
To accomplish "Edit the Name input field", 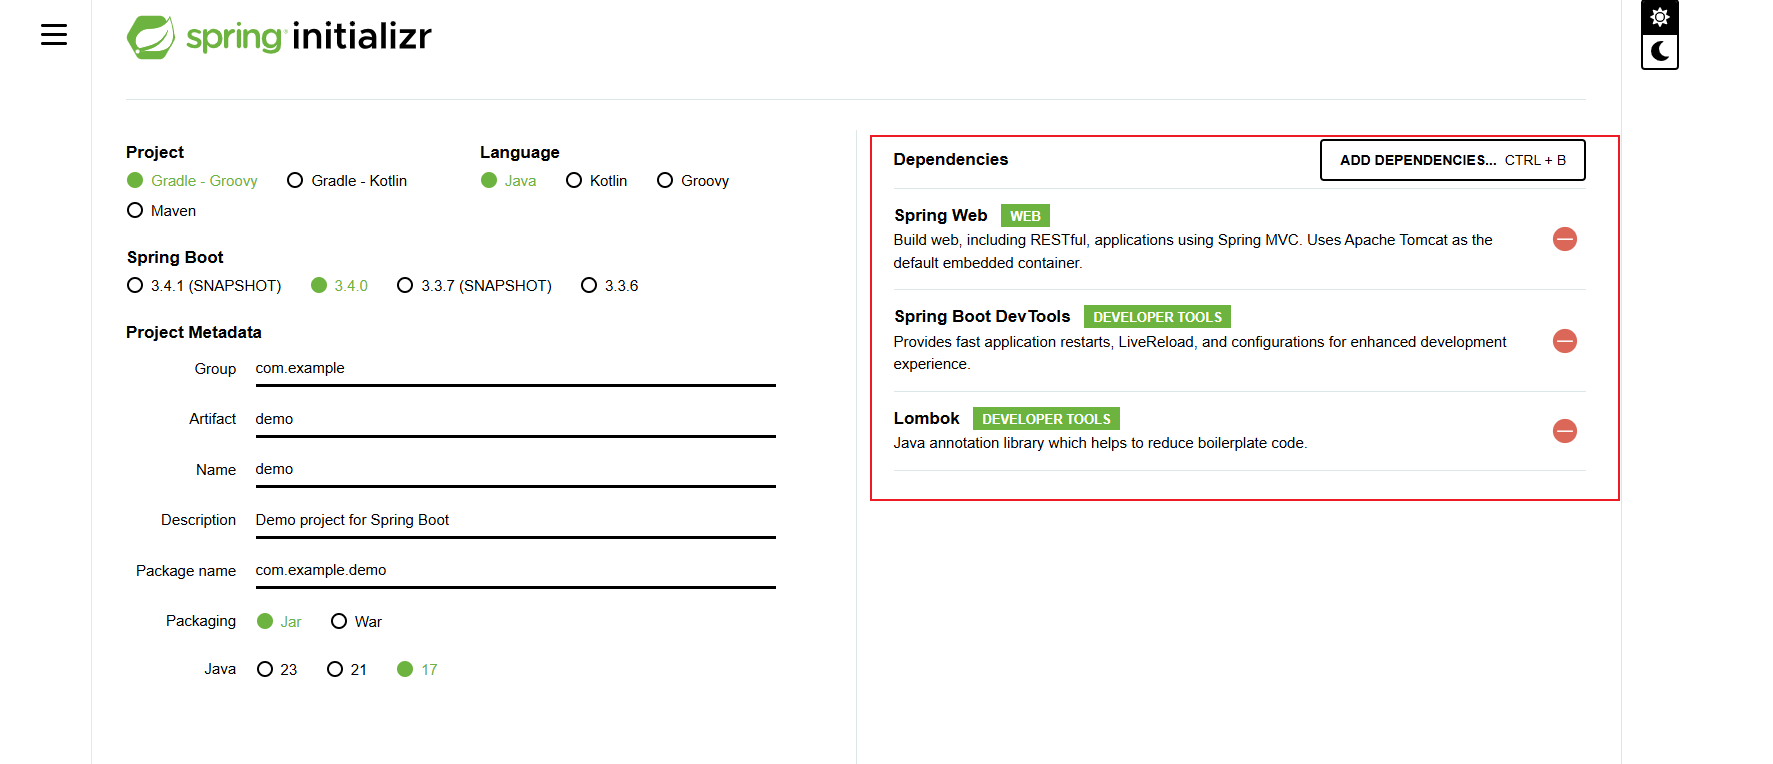I will 515,470.
